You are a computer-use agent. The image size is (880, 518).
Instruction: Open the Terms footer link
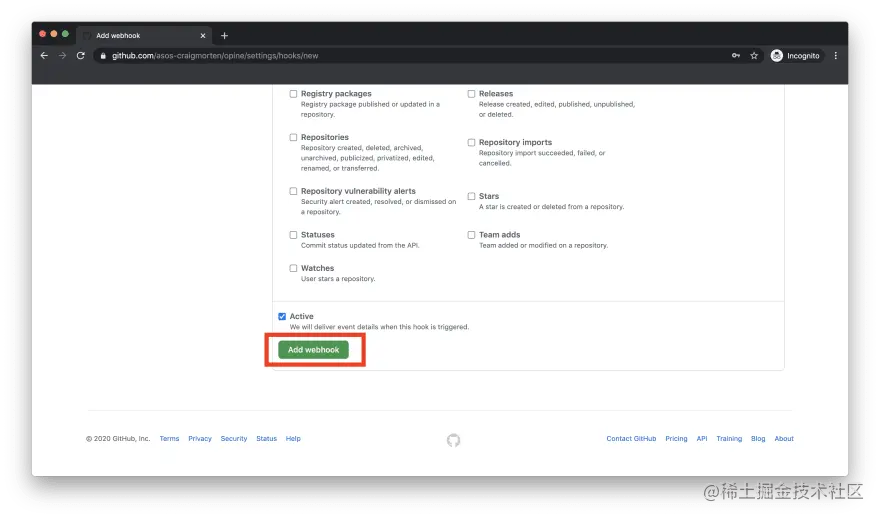[169, 439]
